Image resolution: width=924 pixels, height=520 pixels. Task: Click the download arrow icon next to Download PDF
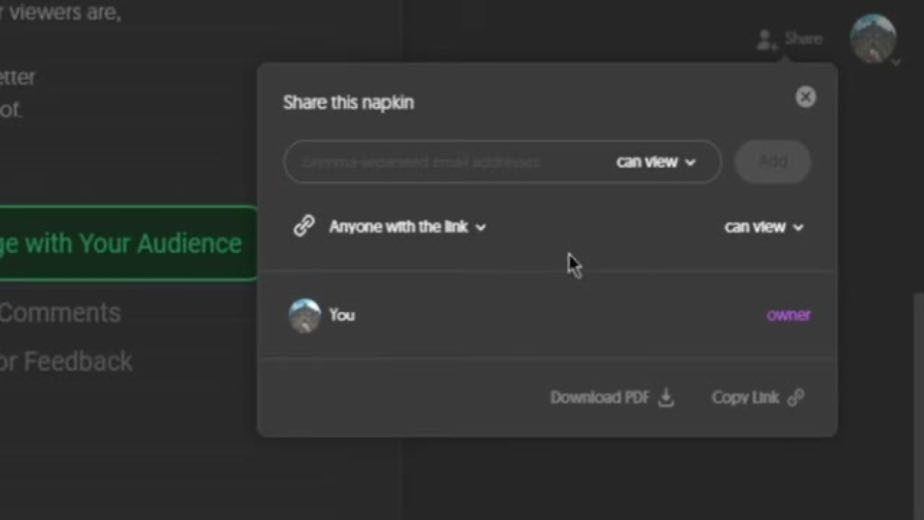tap(666, 397)
